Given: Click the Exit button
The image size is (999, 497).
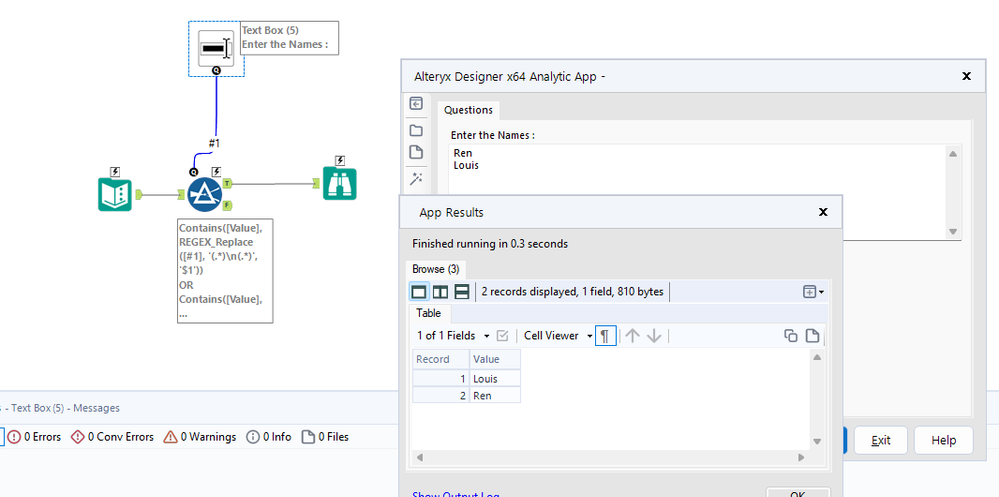Looking at the screenshot, I should pyautogui.click(x=880, y=440).
